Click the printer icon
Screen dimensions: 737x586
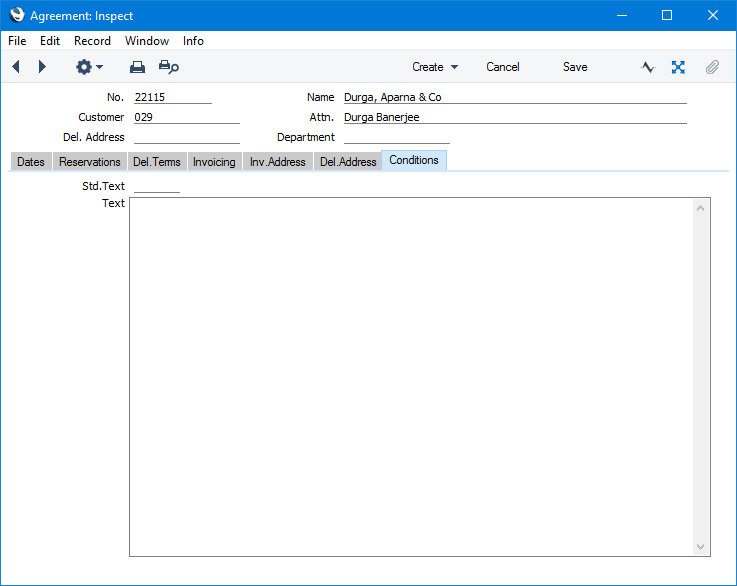point(137,67)
